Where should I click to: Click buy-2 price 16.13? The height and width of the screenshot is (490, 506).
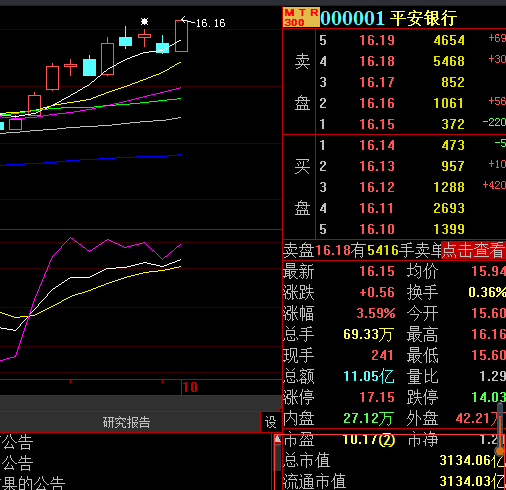pyautogui.click(x=377, y=166)
